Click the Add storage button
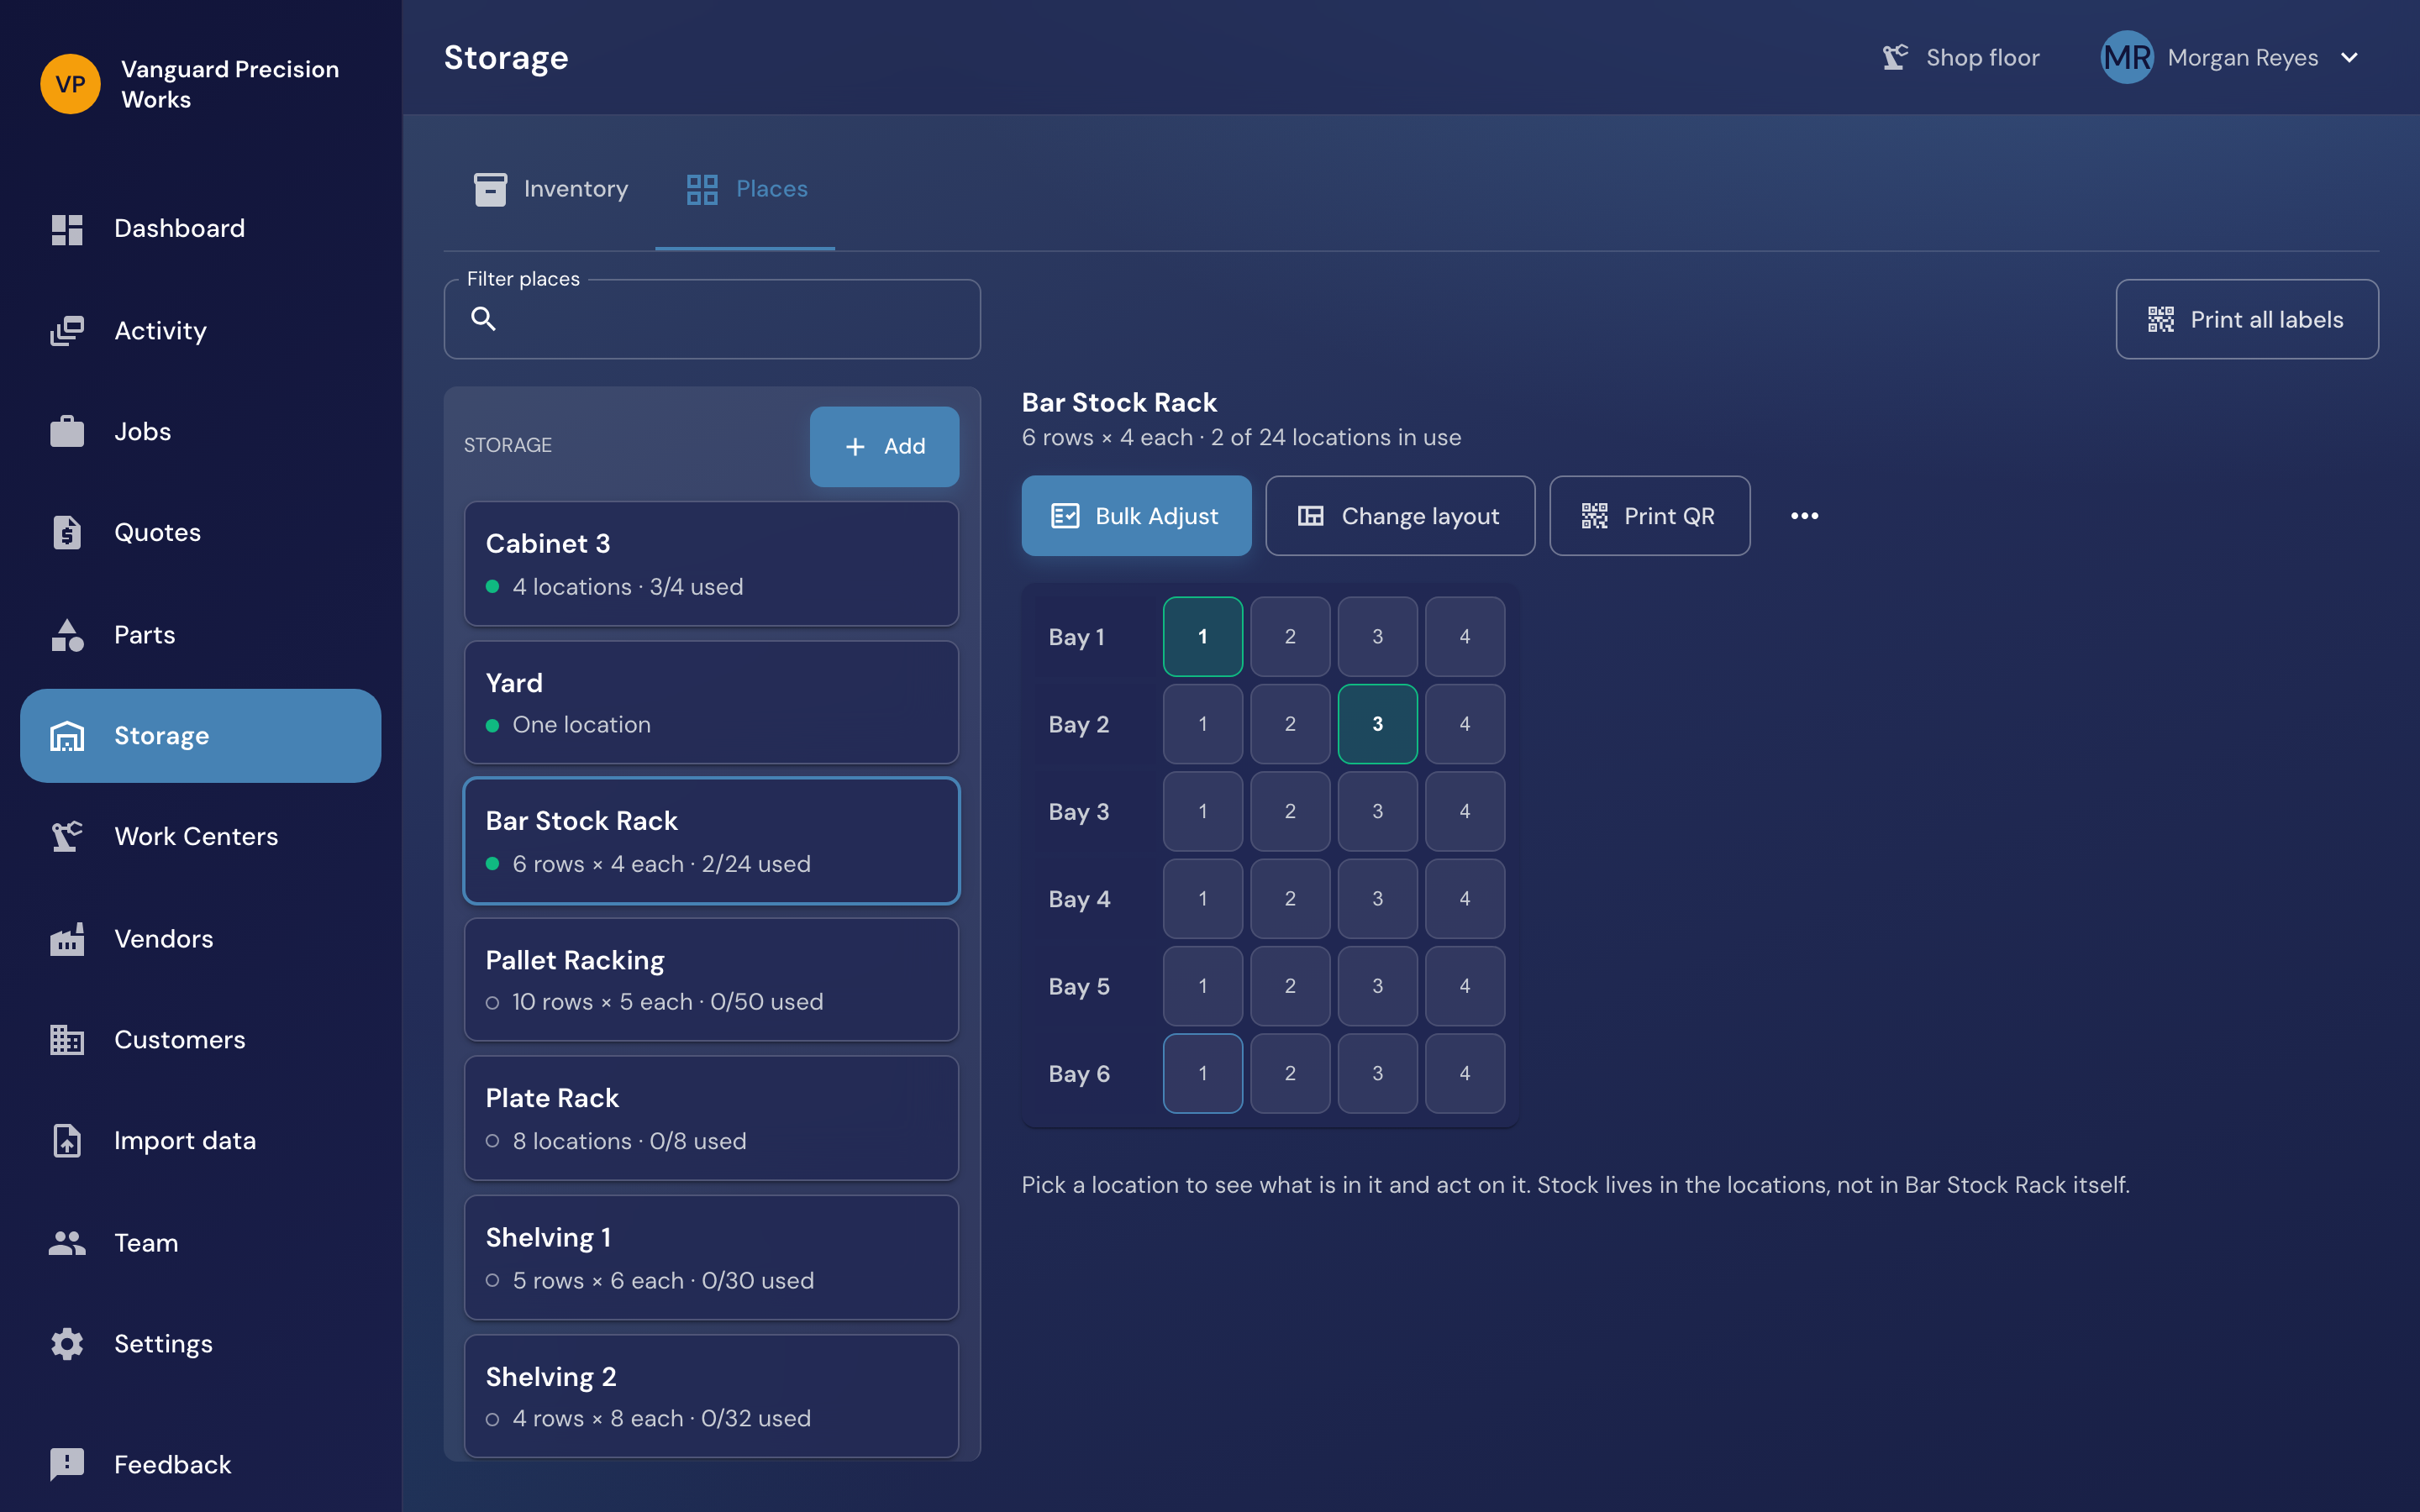This screenshot has width=2420, height=1512. (x=884, y=447)
